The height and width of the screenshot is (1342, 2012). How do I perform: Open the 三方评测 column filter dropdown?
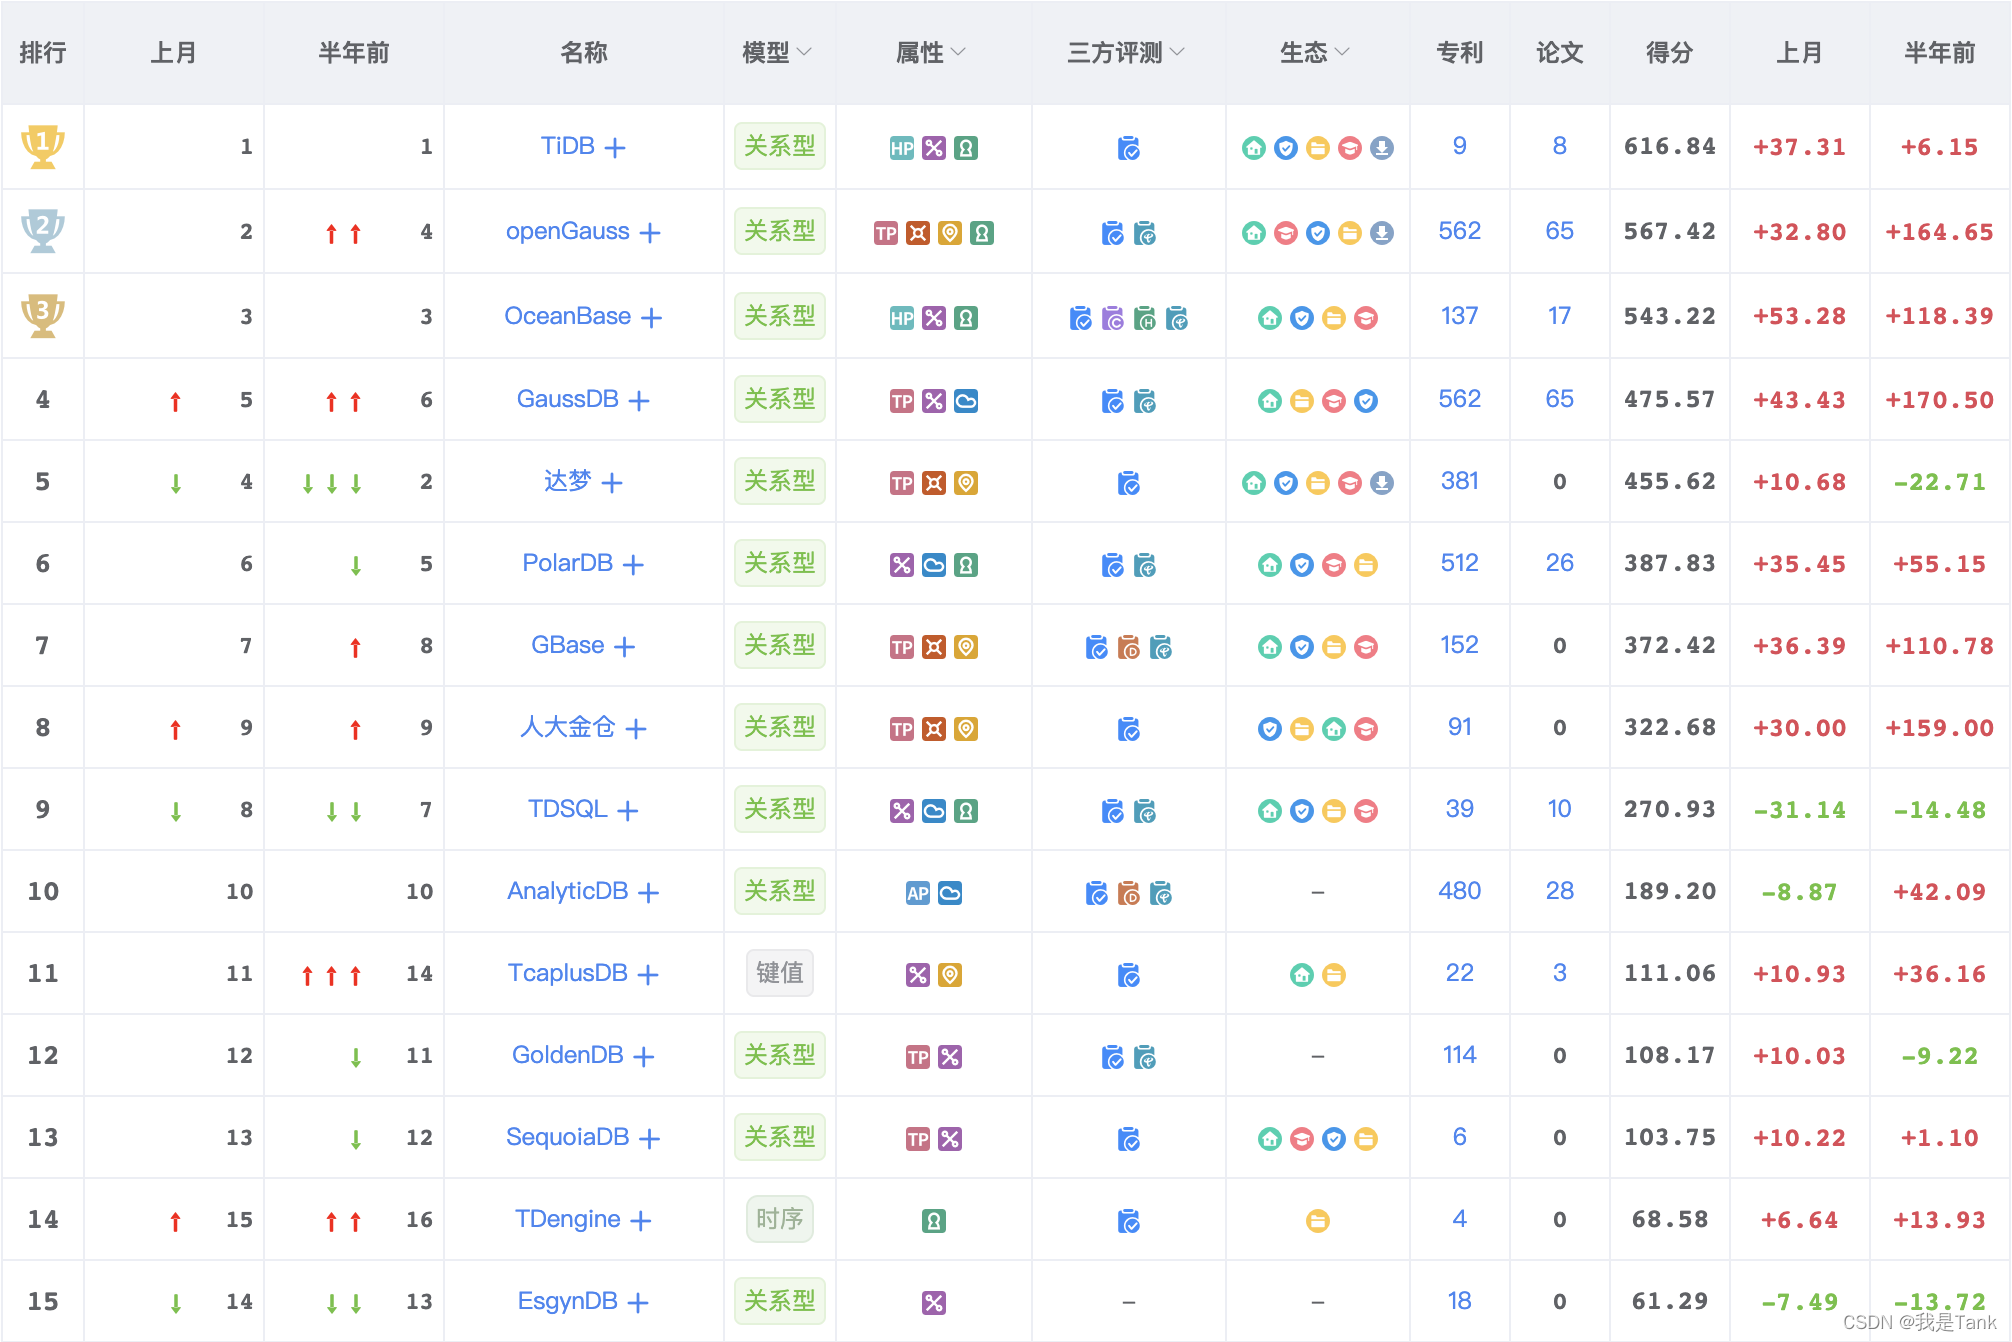tap(1177, 51)
